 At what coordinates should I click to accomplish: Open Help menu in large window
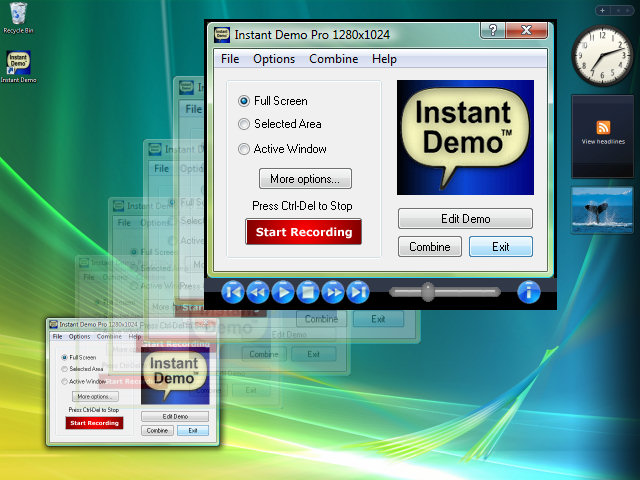click(x=384, y=59)
